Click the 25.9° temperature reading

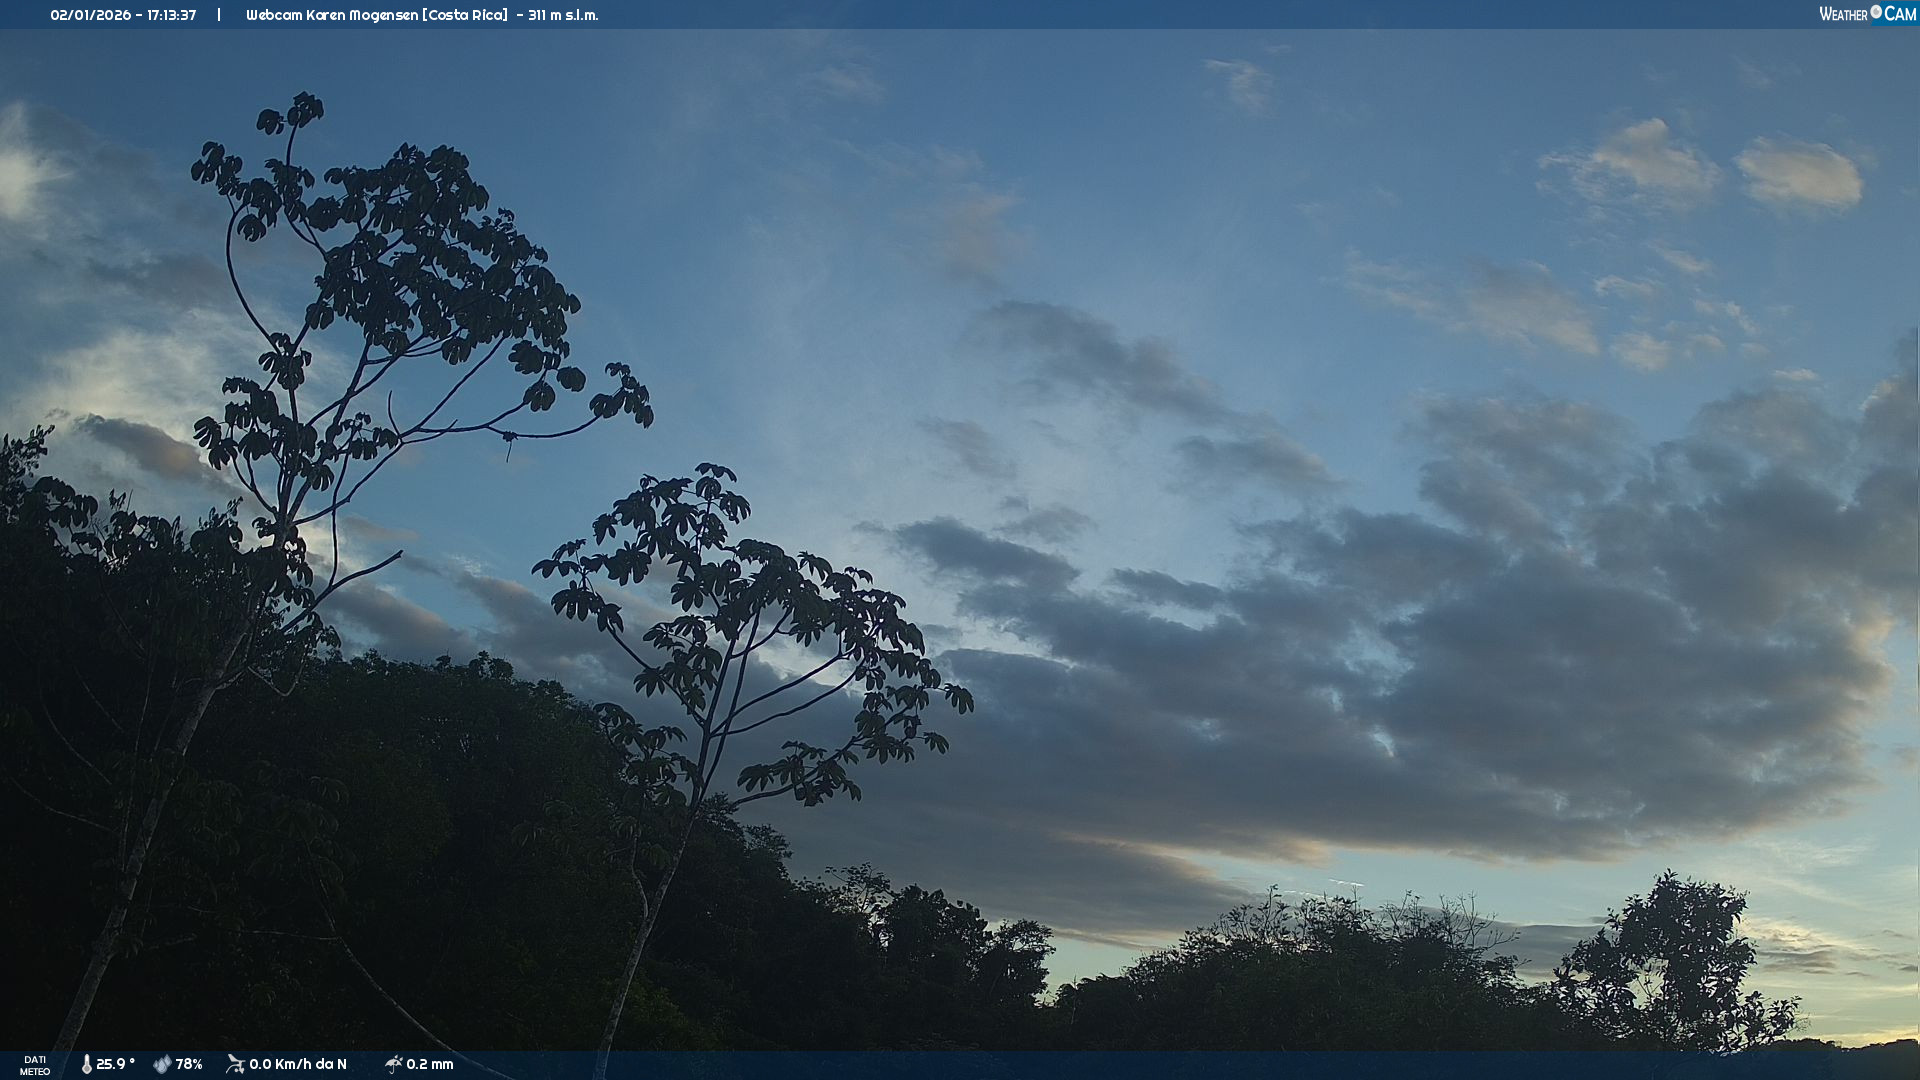115,1064
